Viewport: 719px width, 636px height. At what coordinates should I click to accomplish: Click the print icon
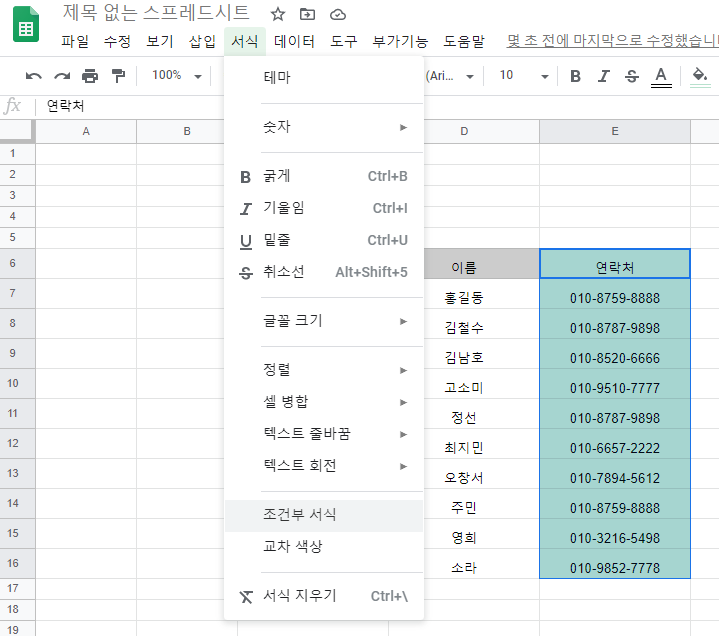click(90, 76)
